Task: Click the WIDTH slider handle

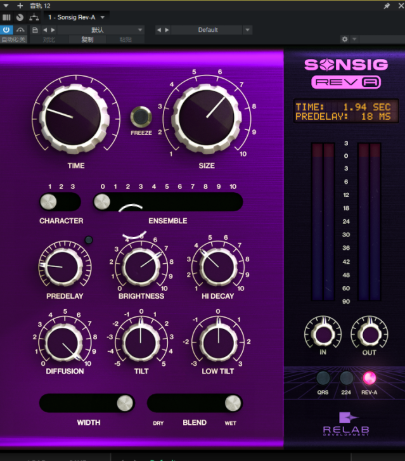Action: pyautogui.click(x=125, y=403)
